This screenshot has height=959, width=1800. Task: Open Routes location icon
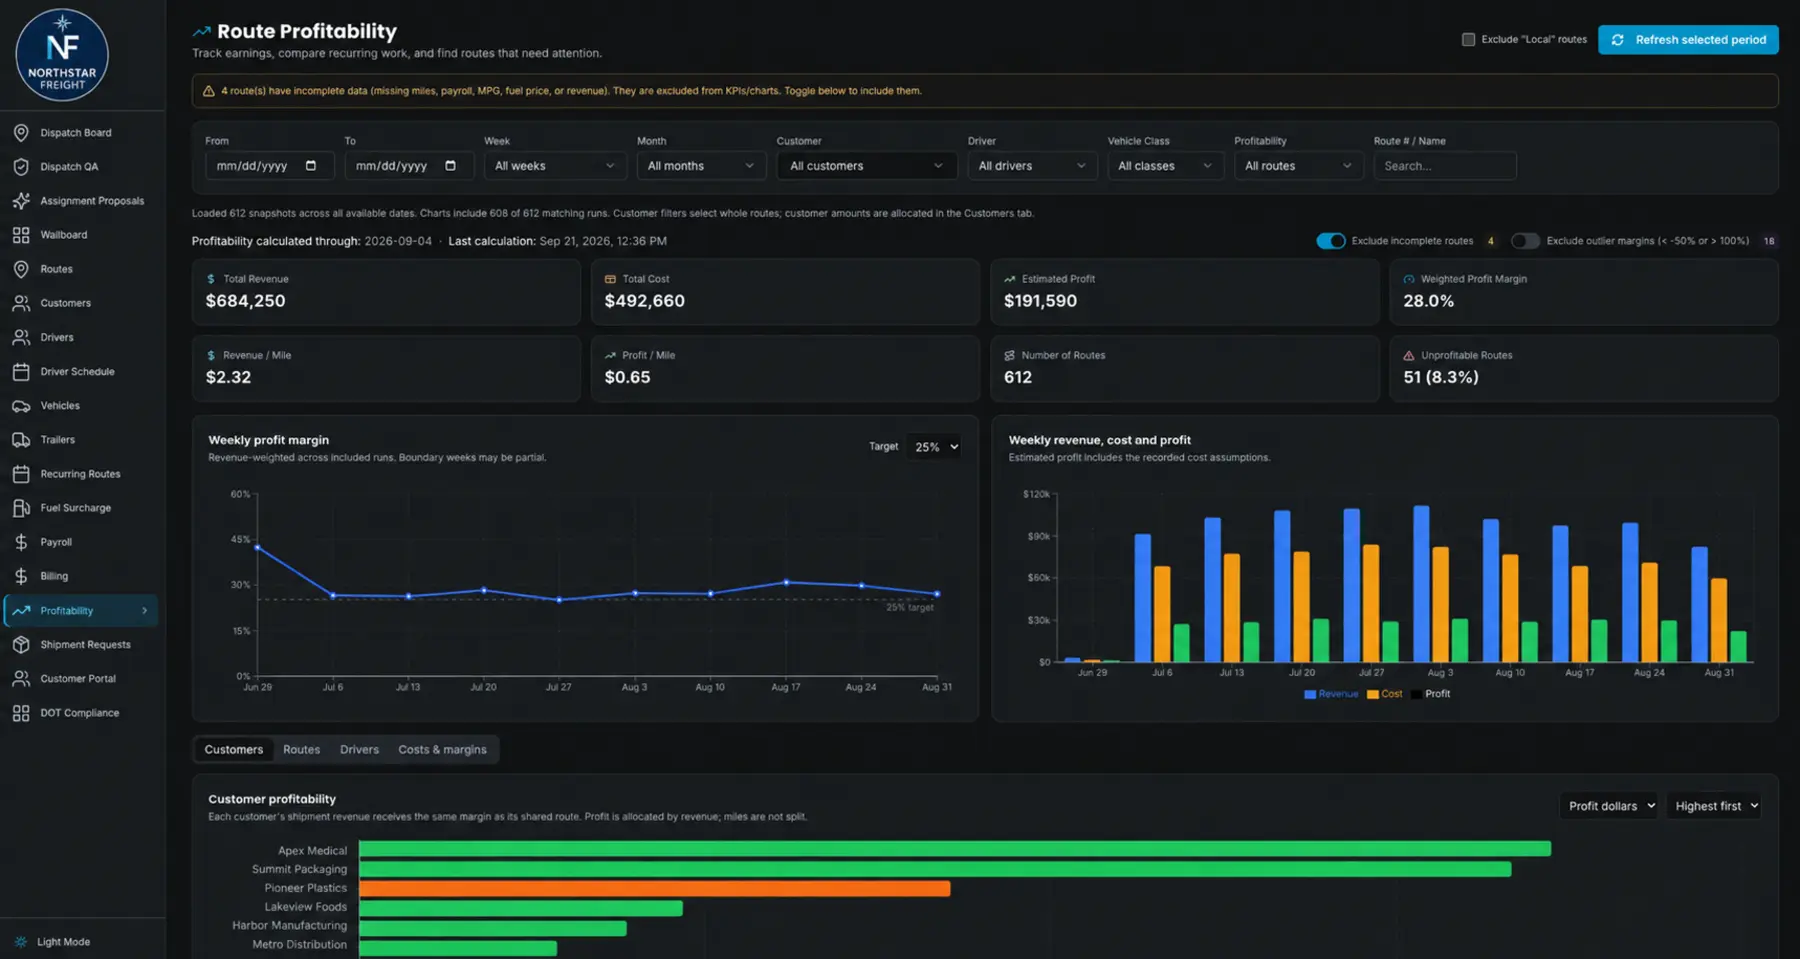21,269
